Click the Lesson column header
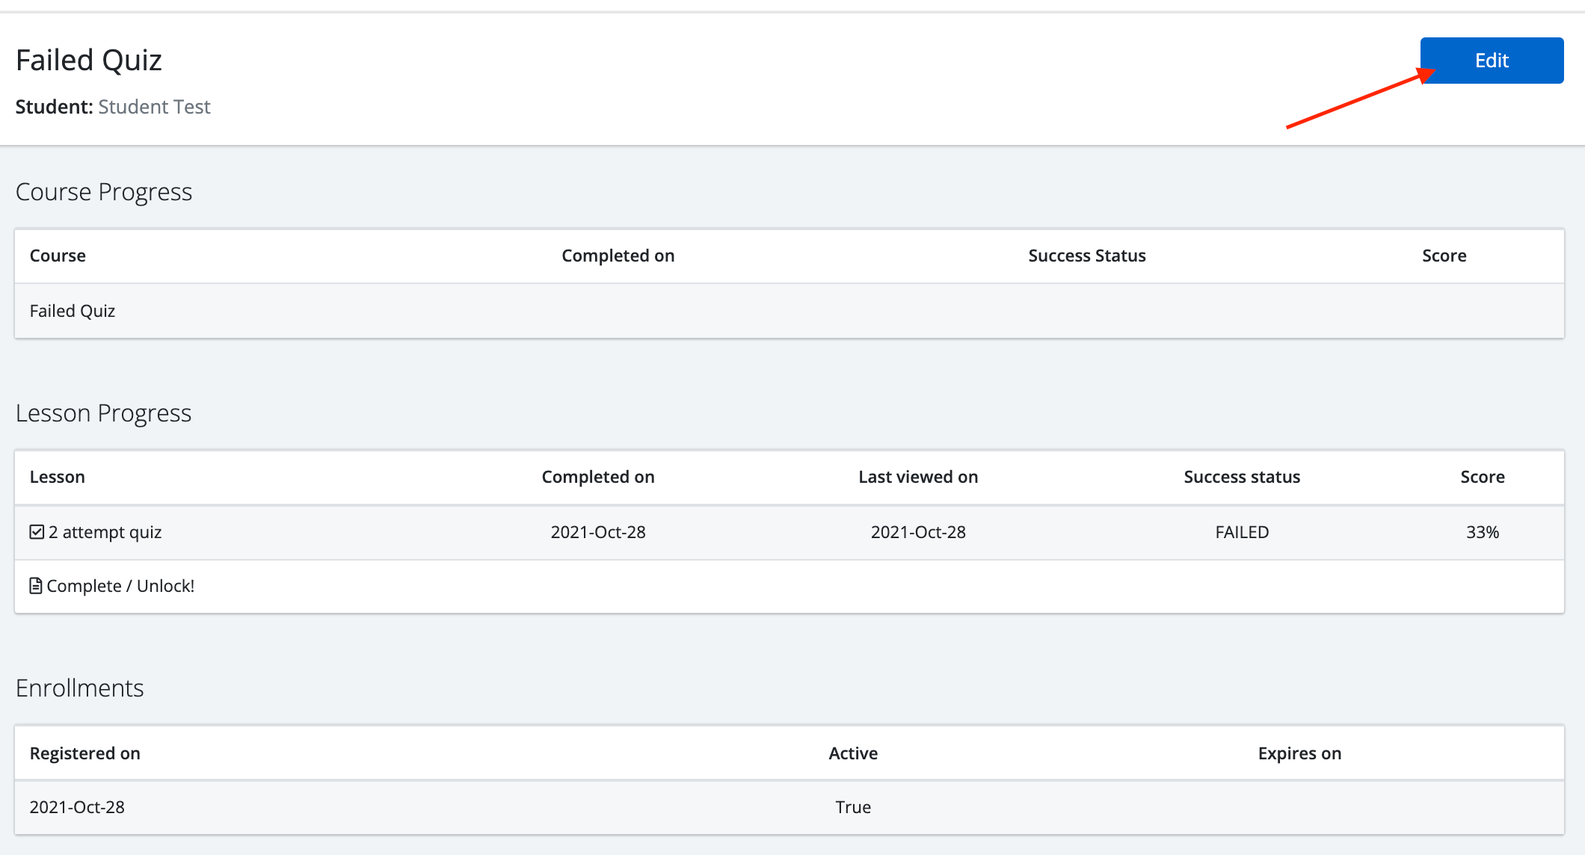This screenshot has height=855, width=1585. pyautogui.click(x=57, y=477)
